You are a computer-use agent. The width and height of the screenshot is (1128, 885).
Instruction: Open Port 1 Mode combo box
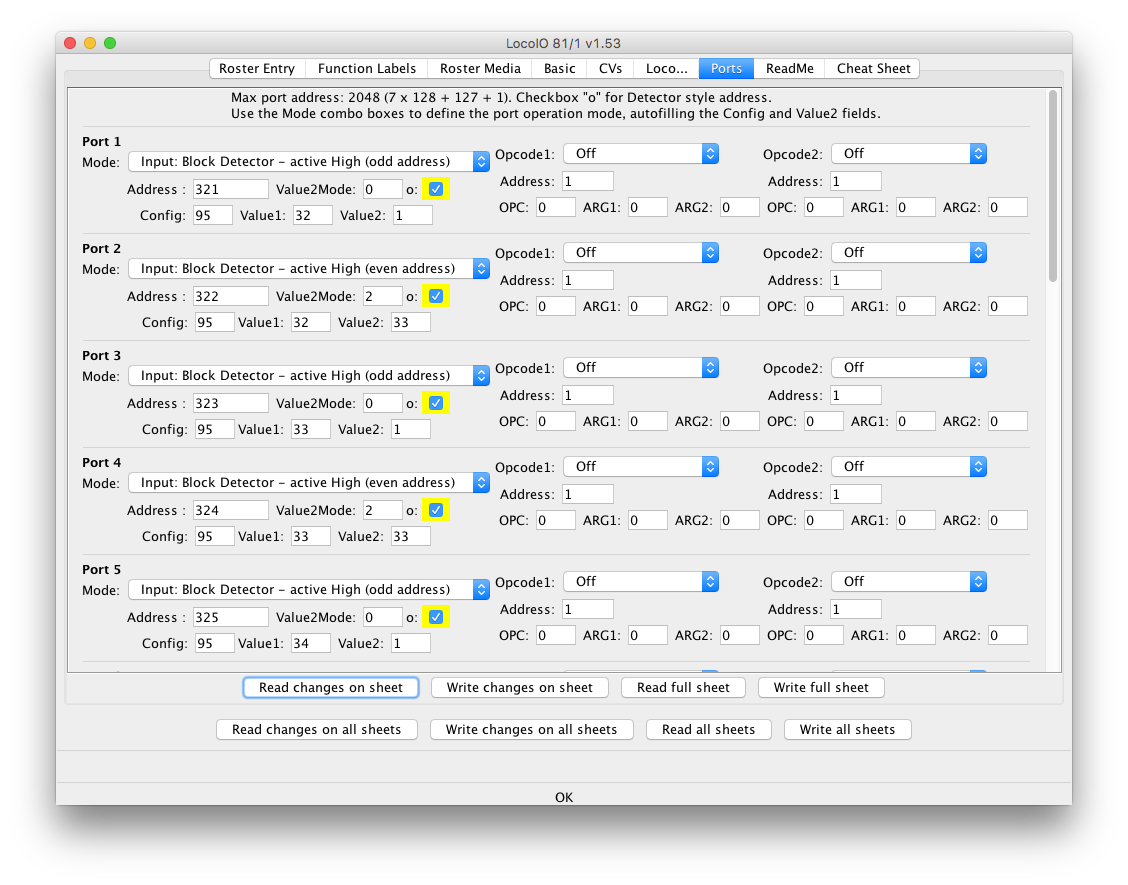[308, 162]
